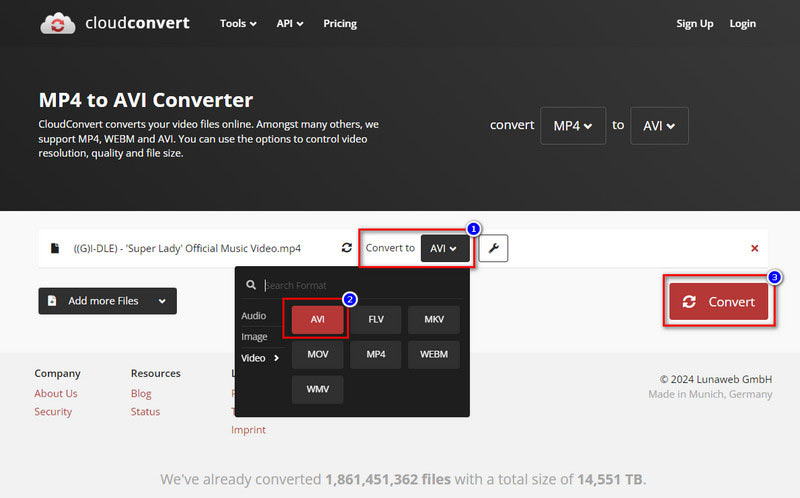Focus the Search Format field

click(x=362, y=285)
